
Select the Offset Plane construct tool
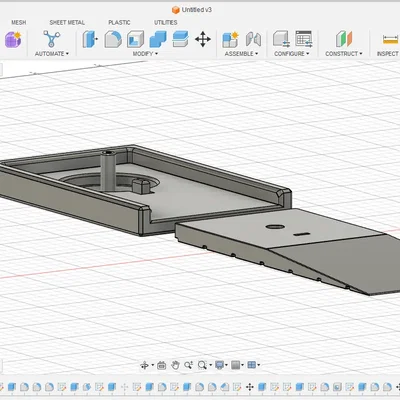(344, 39)
